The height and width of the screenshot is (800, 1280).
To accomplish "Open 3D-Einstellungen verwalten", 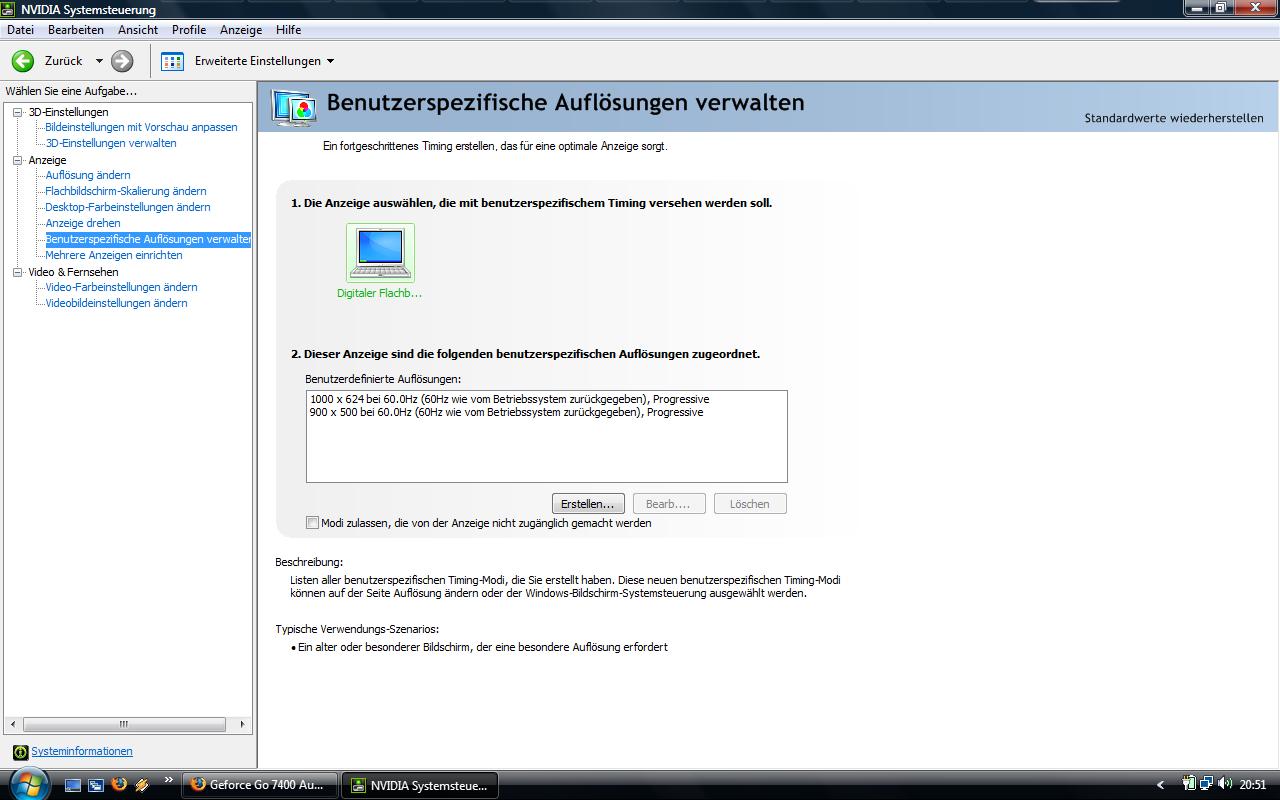I will coord(111,143).
